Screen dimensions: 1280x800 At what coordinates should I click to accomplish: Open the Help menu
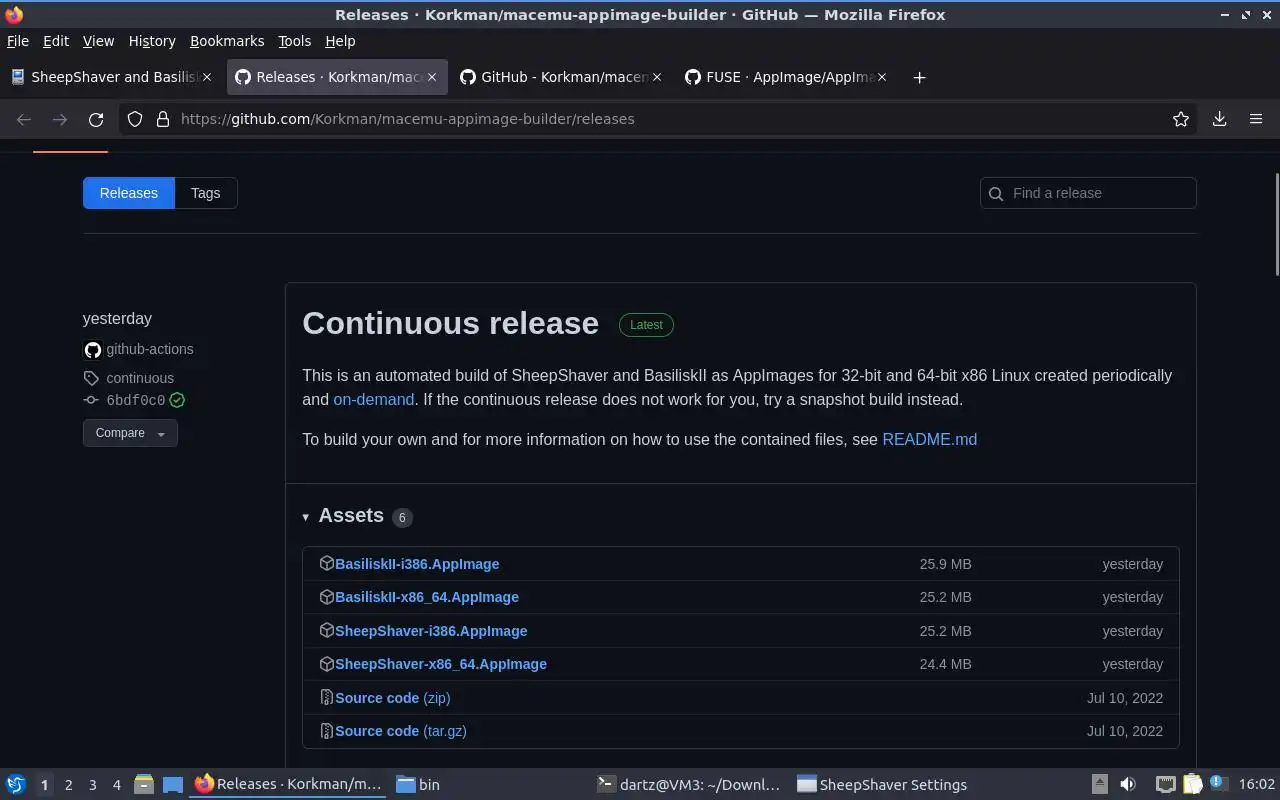point(340,41)
